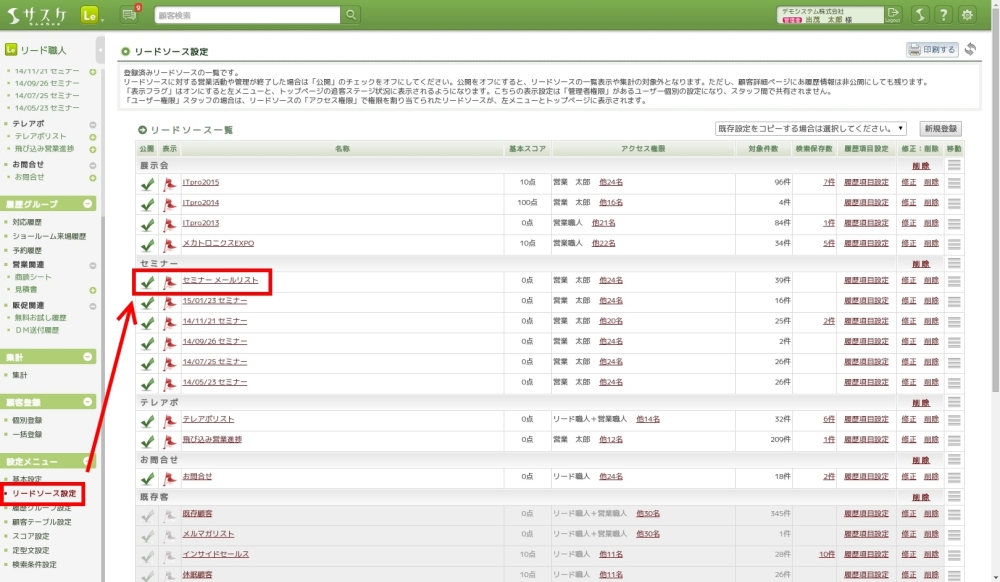Click the search magnifier icon in top bar

tap(351, 15)
